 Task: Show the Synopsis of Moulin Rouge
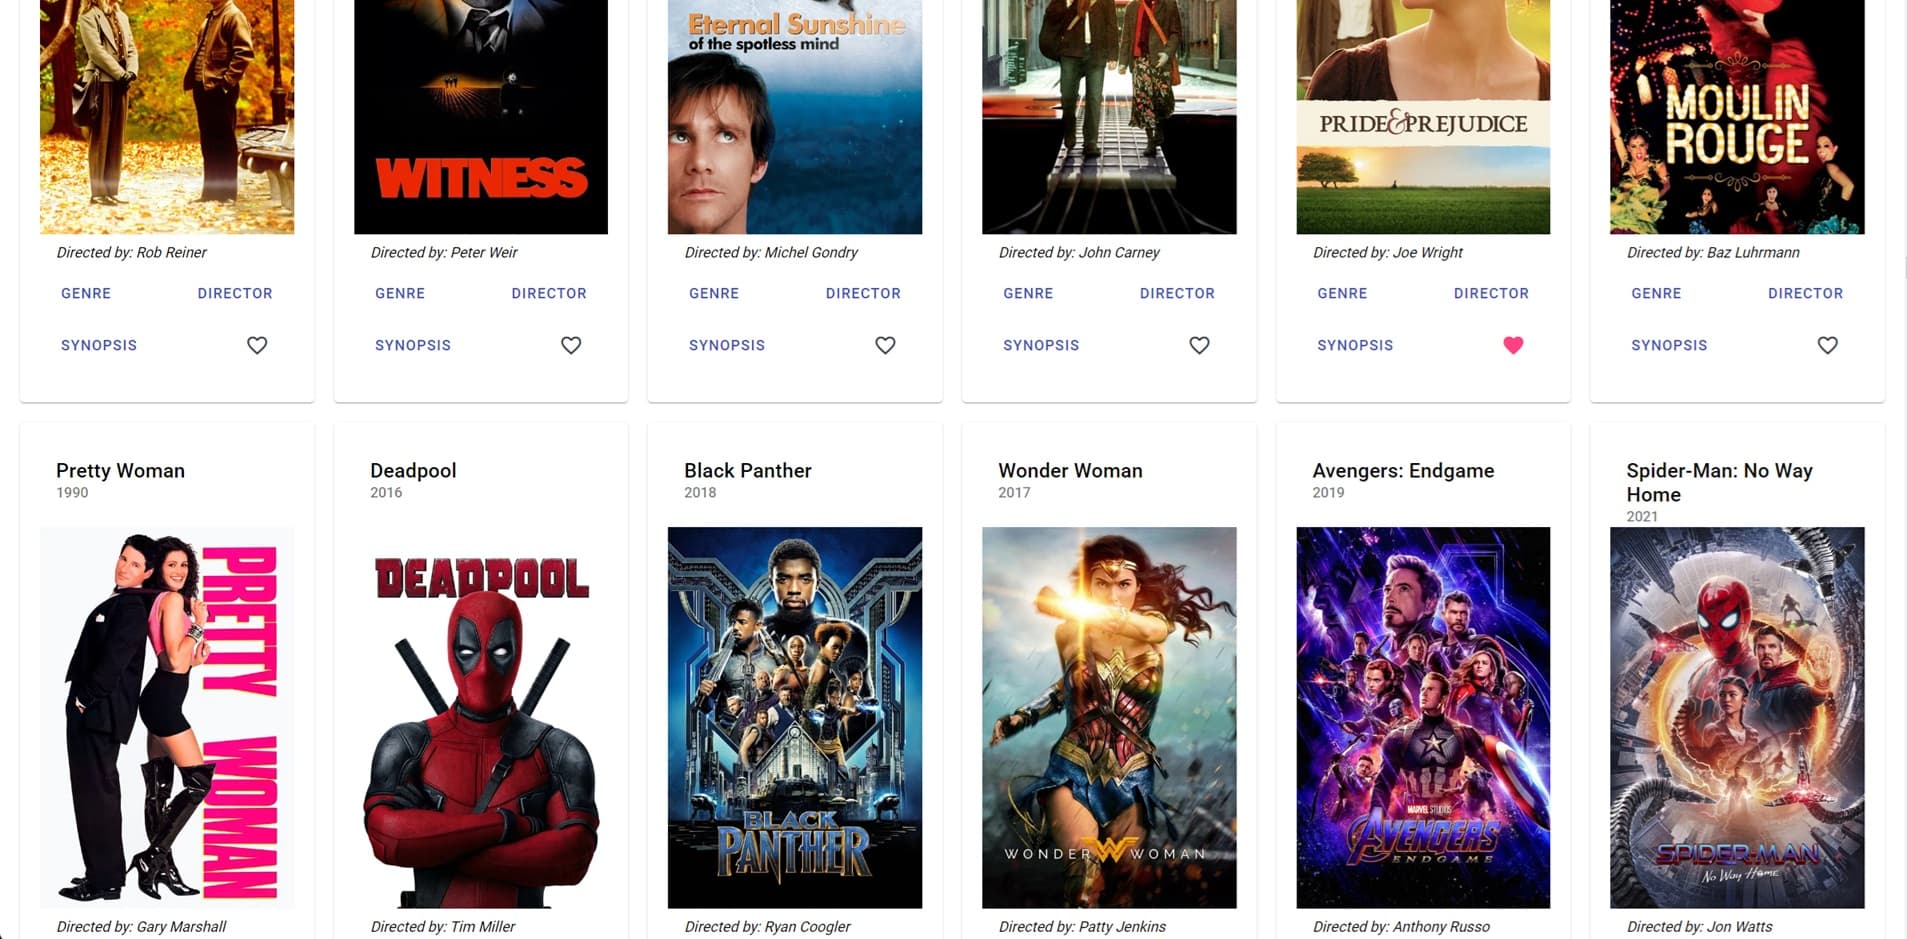(1668, 345)
